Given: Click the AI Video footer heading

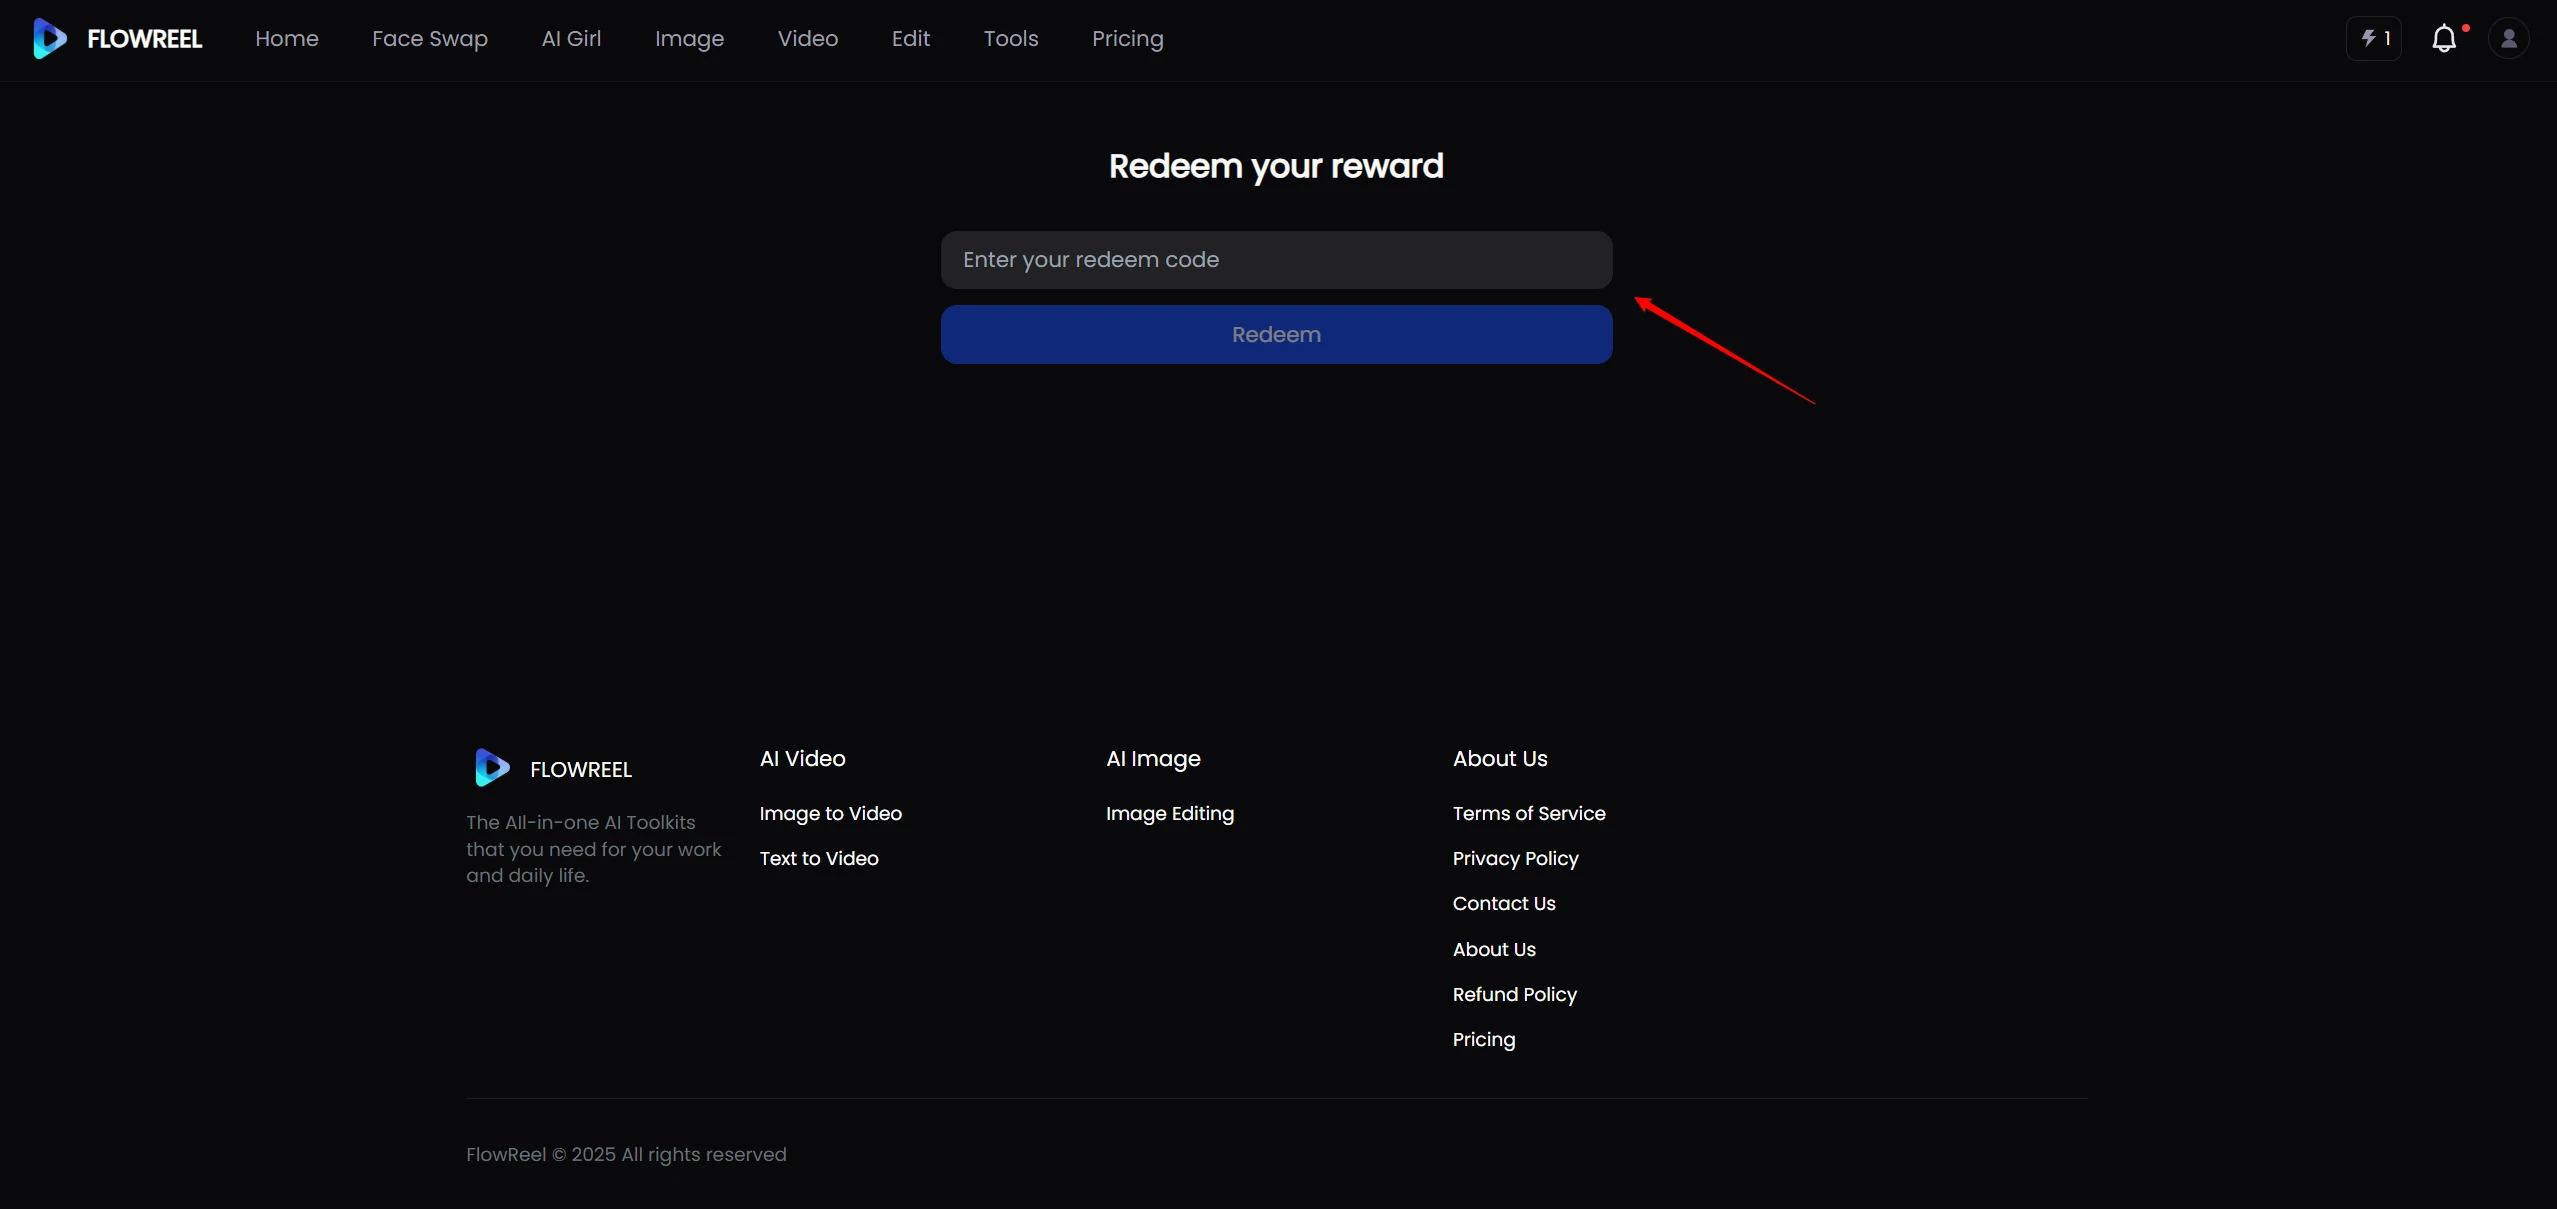Looking at the screenshot, I should coord(803,759).
